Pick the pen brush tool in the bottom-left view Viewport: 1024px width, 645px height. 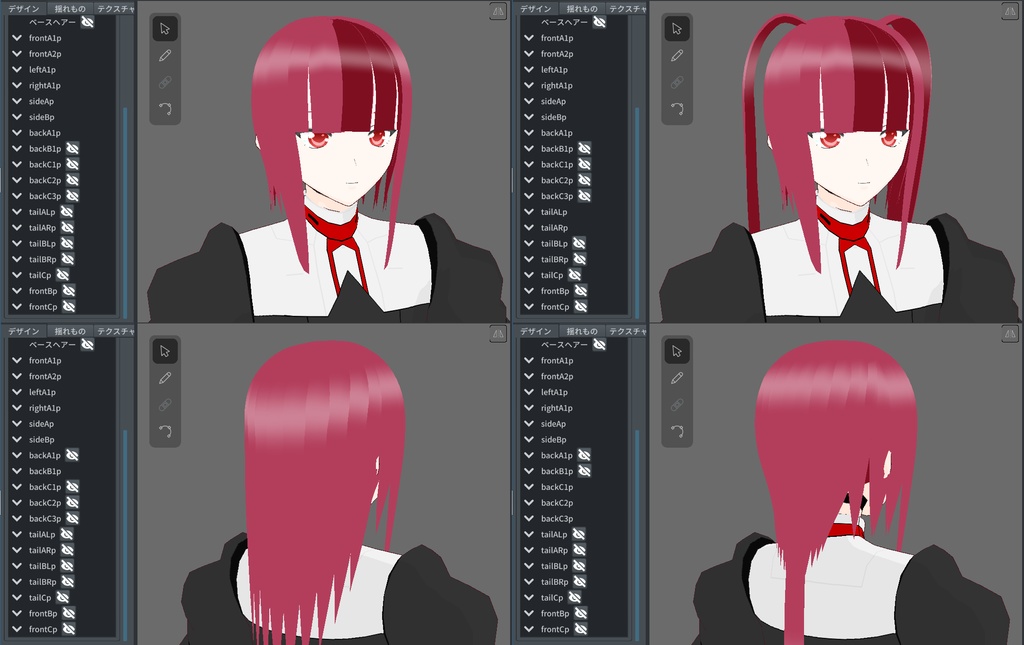165,378
